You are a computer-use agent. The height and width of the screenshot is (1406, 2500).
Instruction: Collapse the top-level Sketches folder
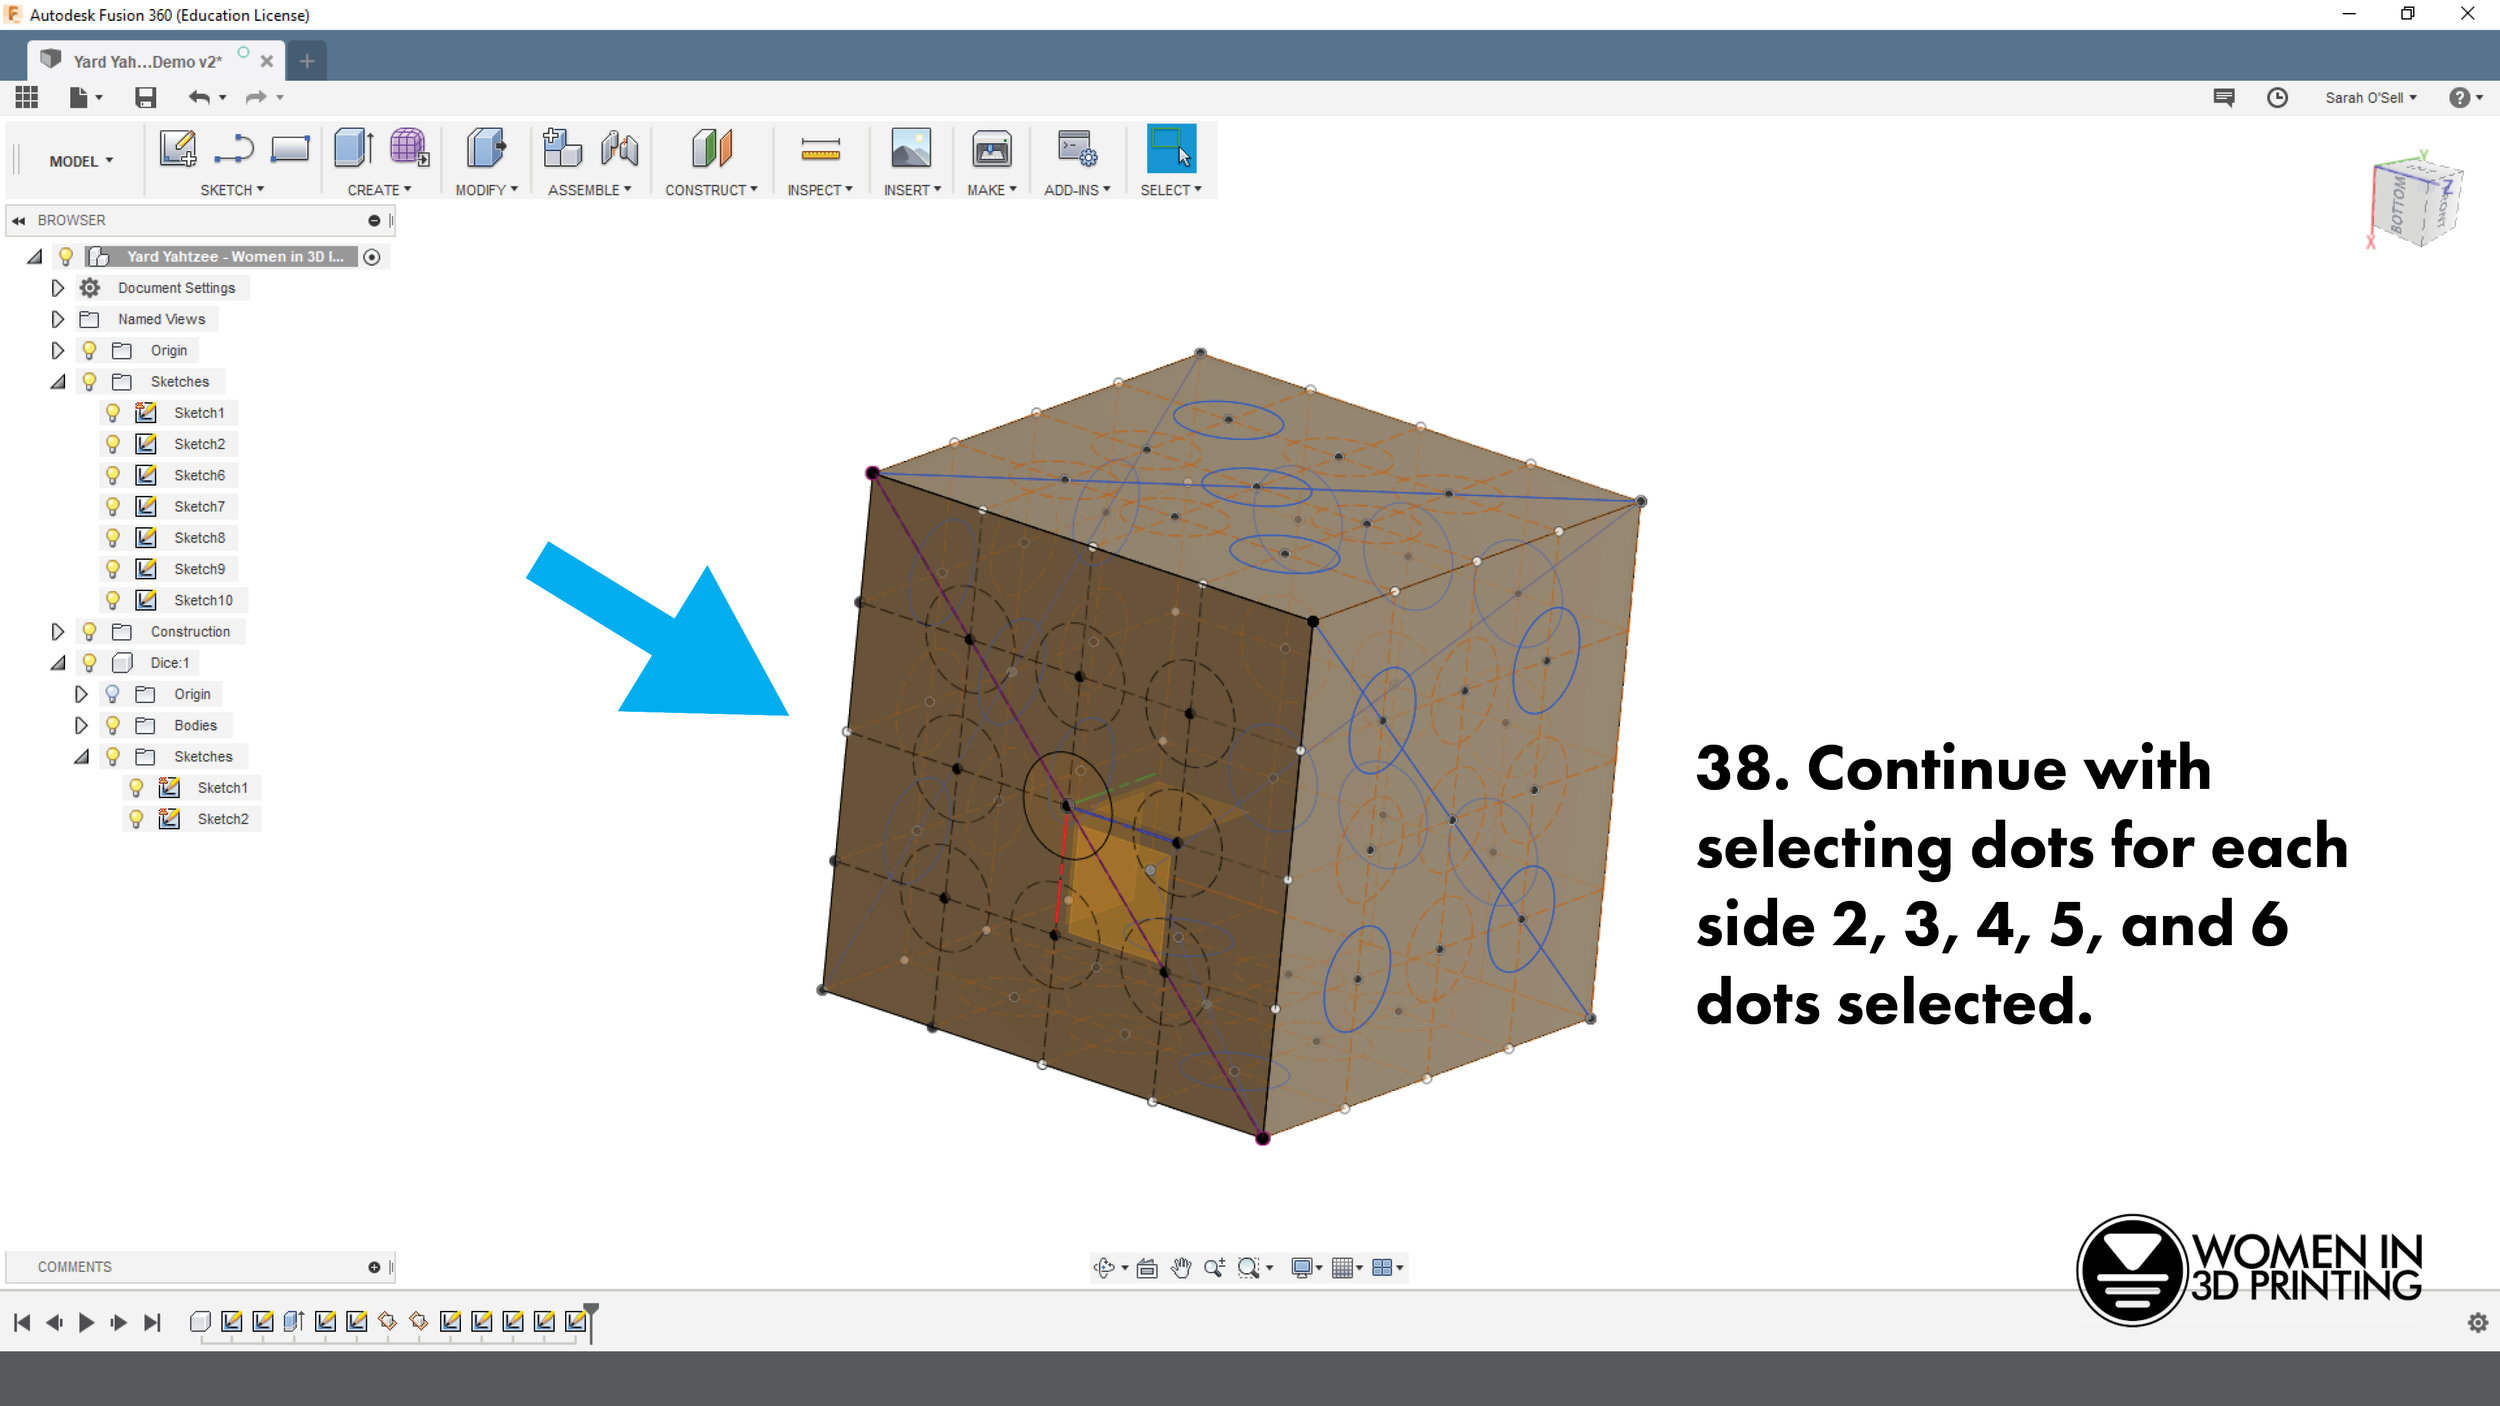[58, 381]
